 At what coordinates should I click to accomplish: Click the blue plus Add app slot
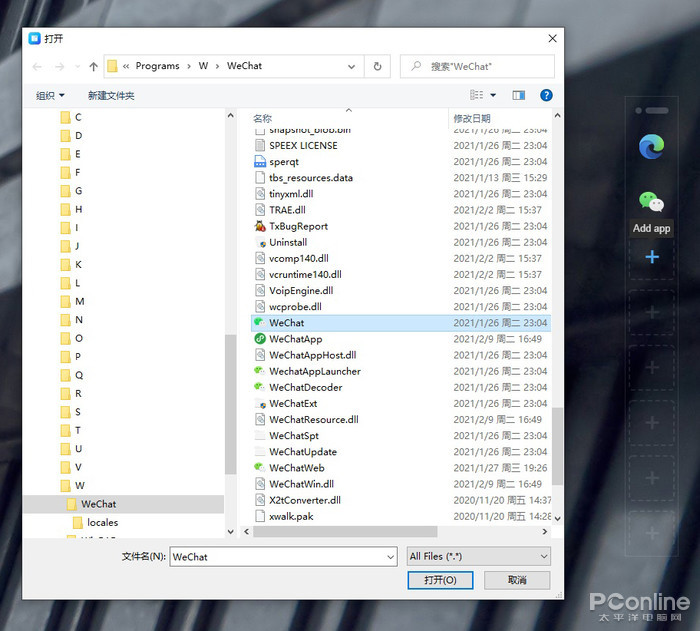pos(652,257)
